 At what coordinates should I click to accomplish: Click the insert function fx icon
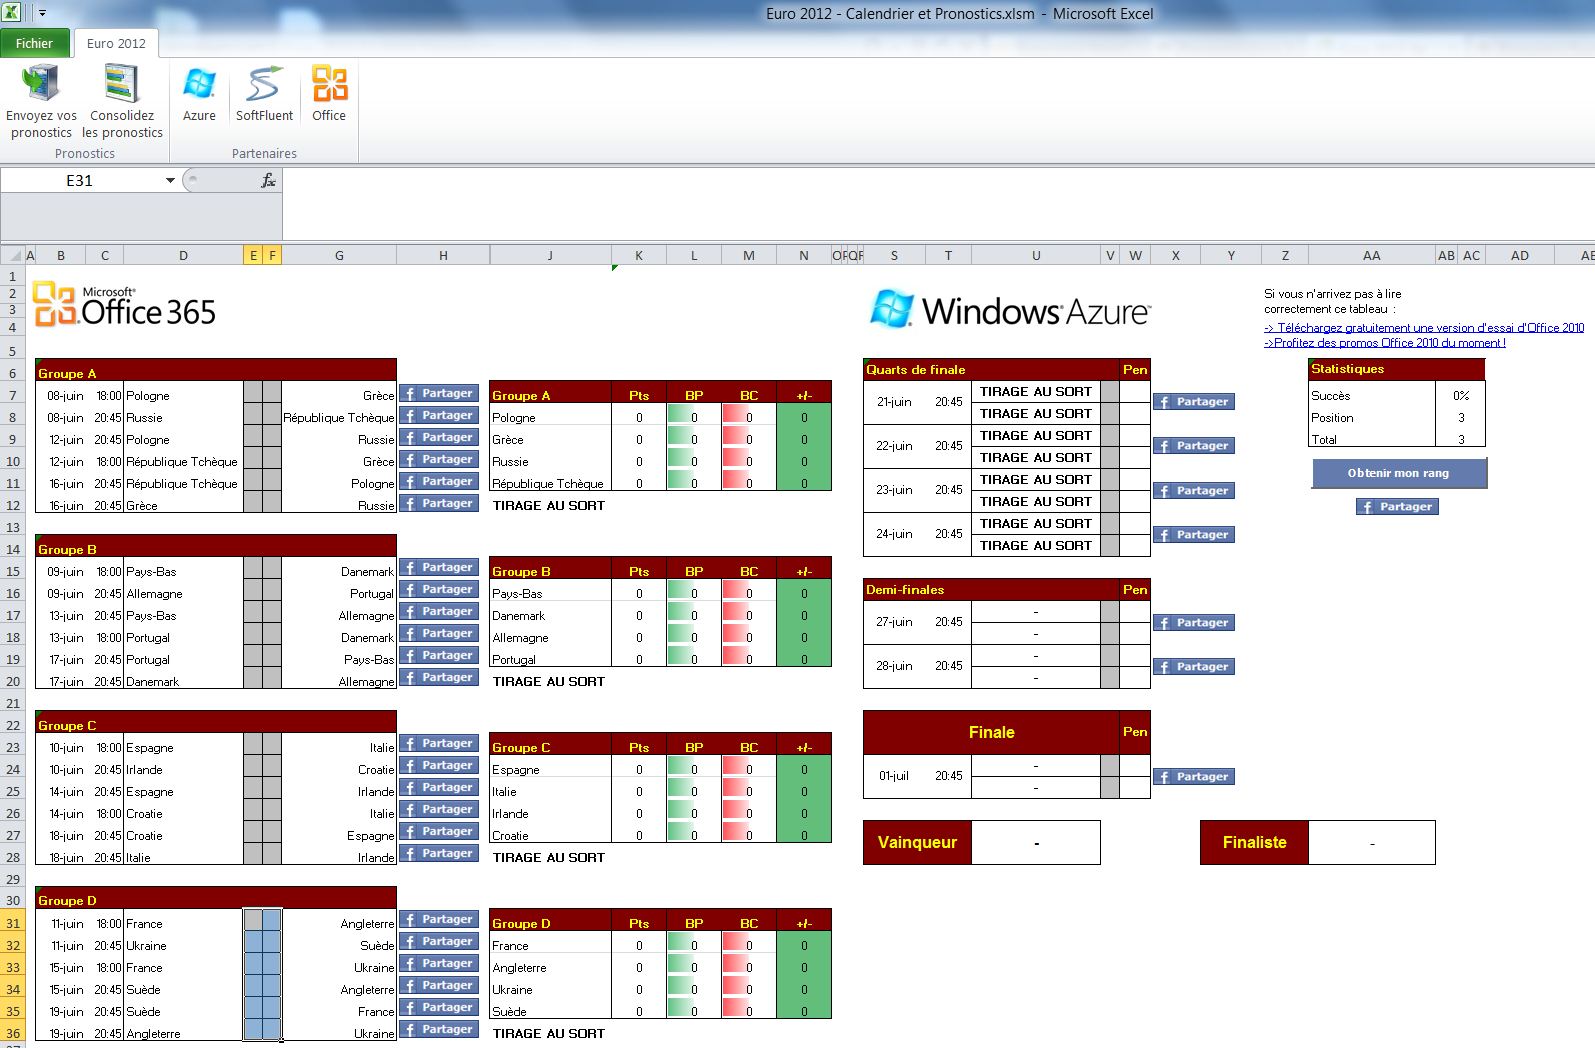point(268,181)
